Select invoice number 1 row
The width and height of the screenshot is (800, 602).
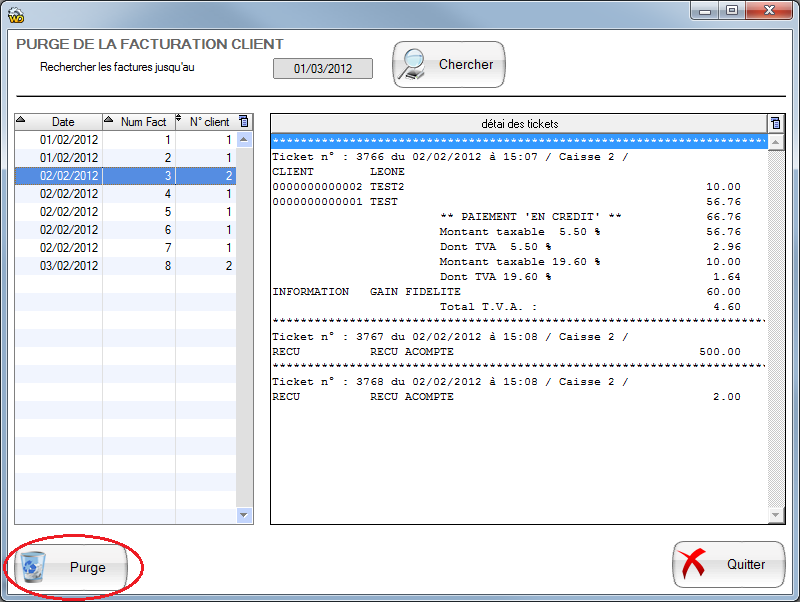[x=125, y=140]
